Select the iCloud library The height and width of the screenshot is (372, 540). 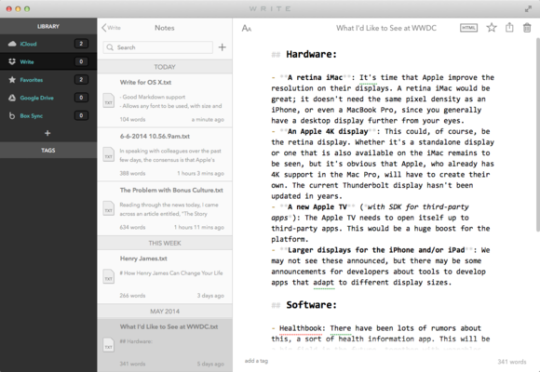pos(48,44)
